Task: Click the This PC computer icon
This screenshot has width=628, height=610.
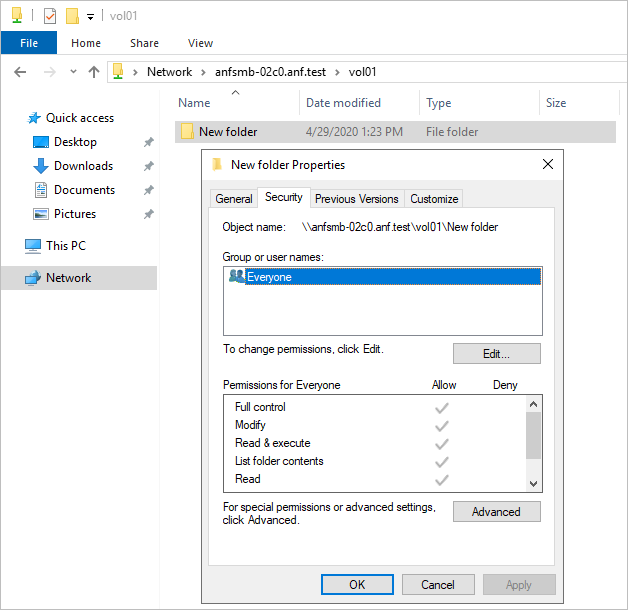Action: click(x=33, y=246)
